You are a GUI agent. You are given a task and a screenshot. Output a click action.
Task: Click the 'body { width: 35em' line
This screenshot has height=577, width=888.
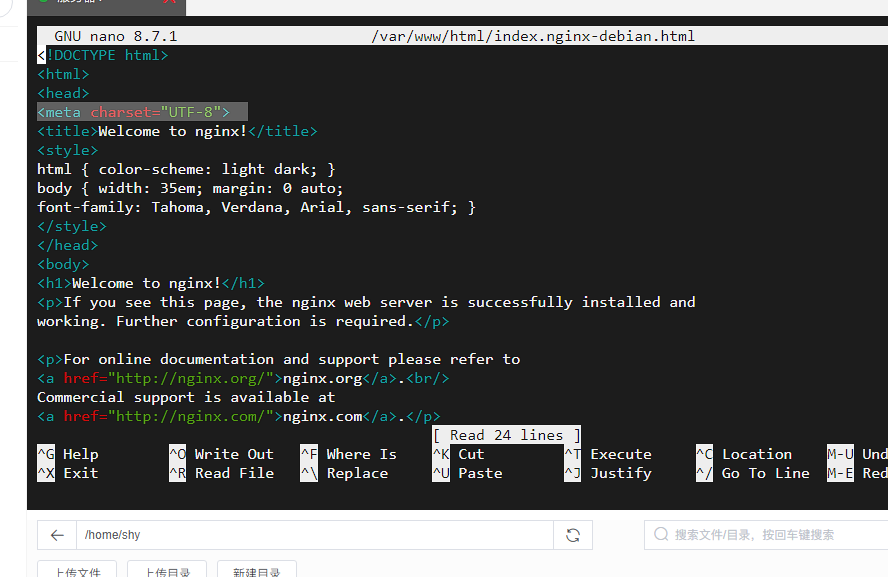(x=190, y=189)
